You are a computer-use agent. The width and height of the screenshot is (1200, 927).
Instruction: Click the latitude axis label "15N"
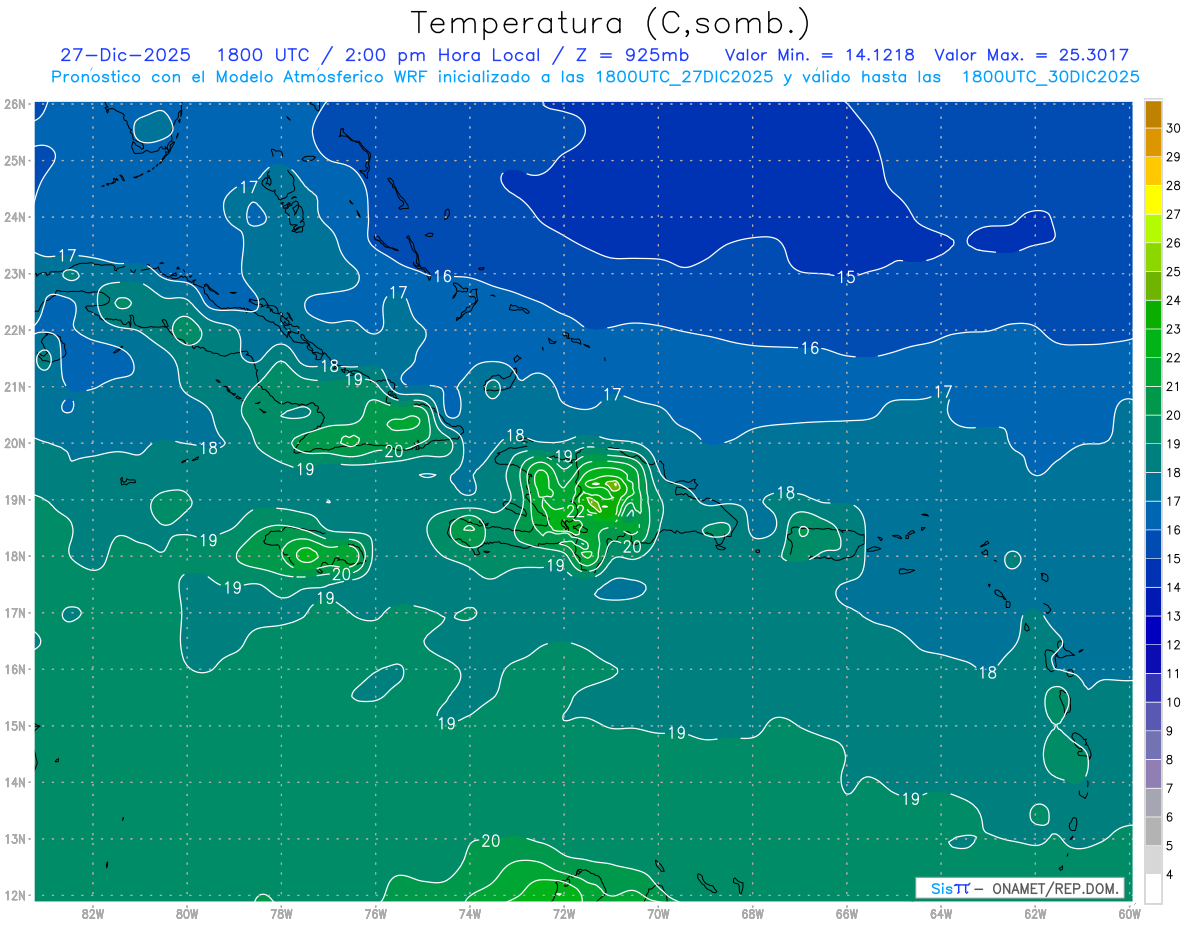pyautogui.click(x=14, y=725)
